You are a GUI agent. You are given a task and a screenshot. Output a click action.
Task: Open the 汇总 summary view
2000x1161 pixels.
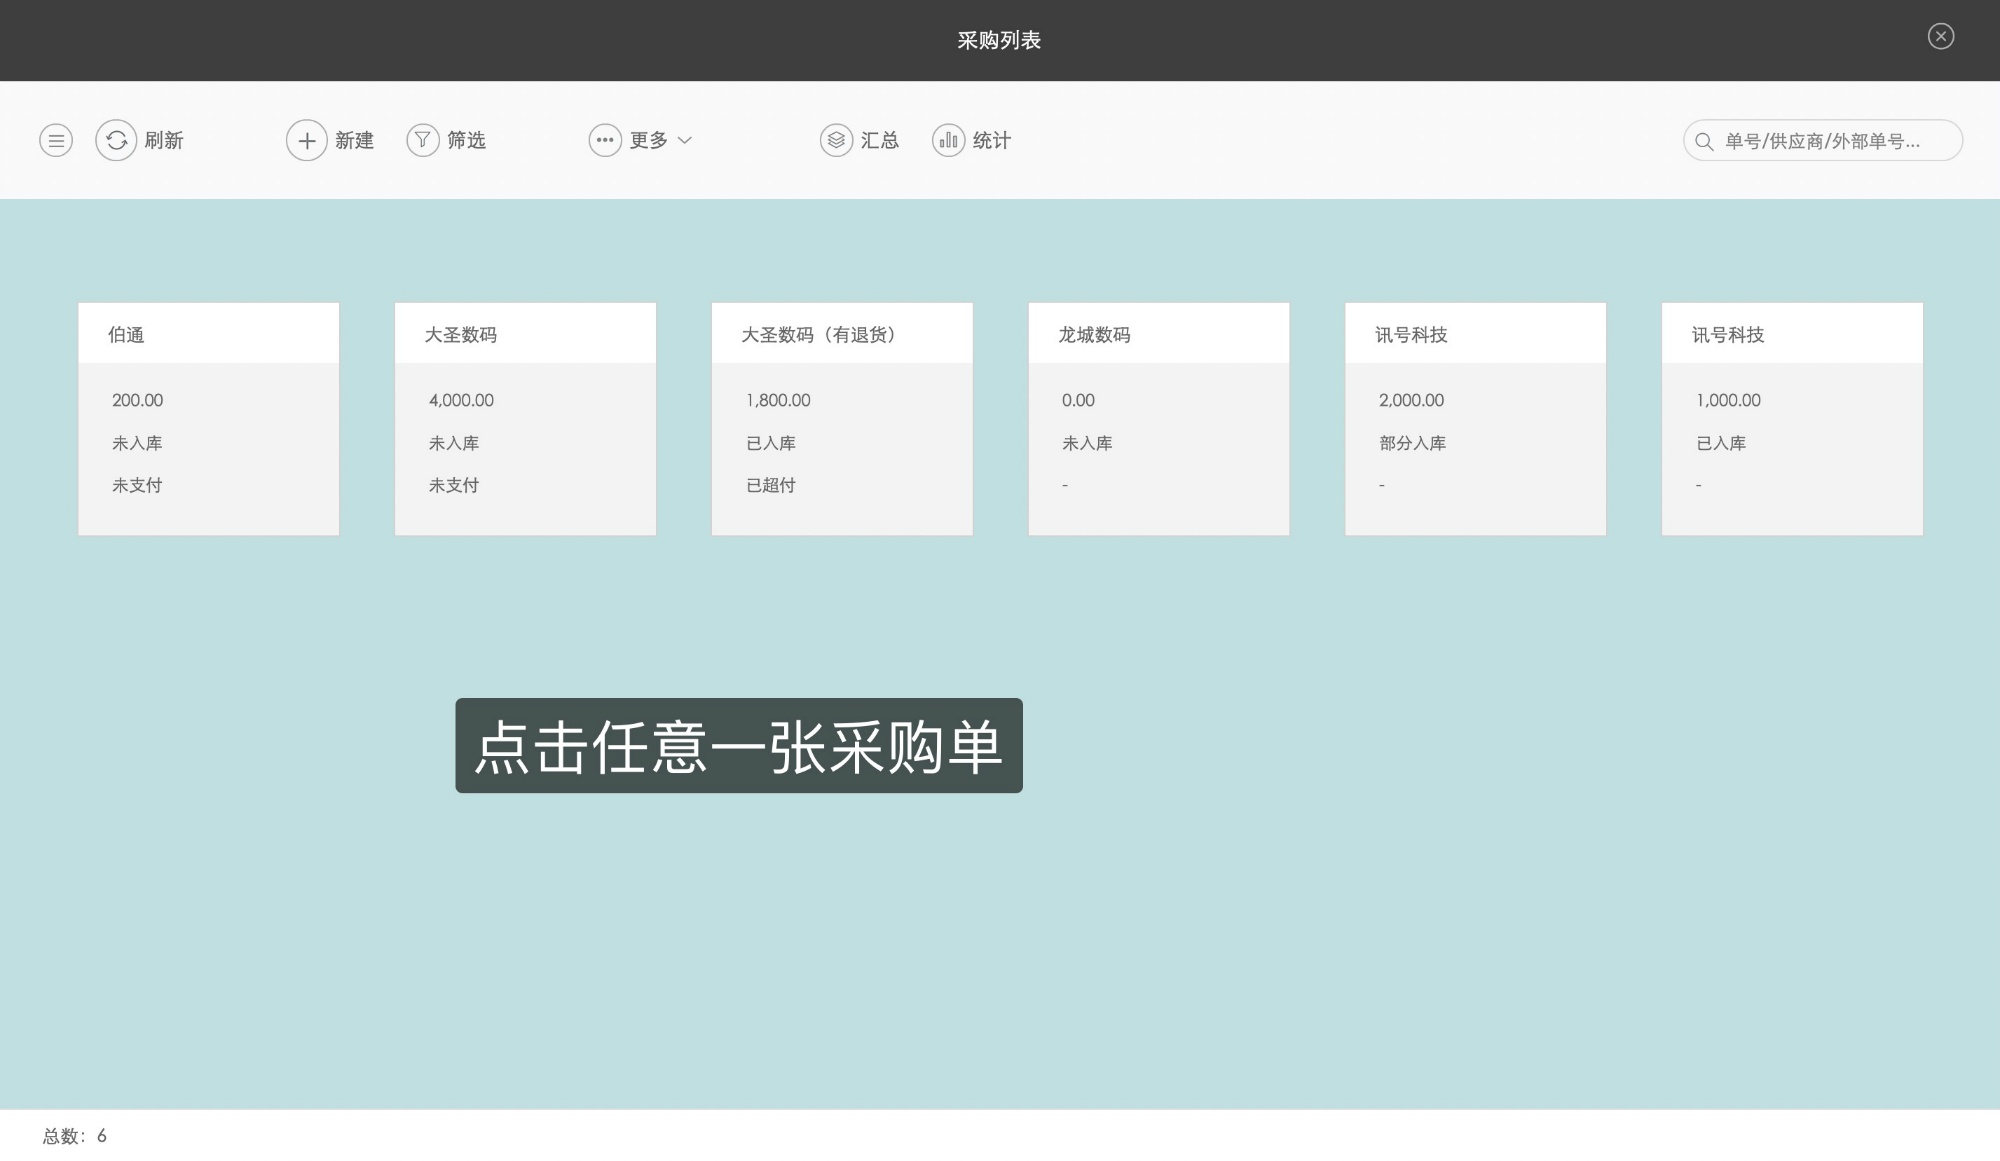[x=880, y=140]
